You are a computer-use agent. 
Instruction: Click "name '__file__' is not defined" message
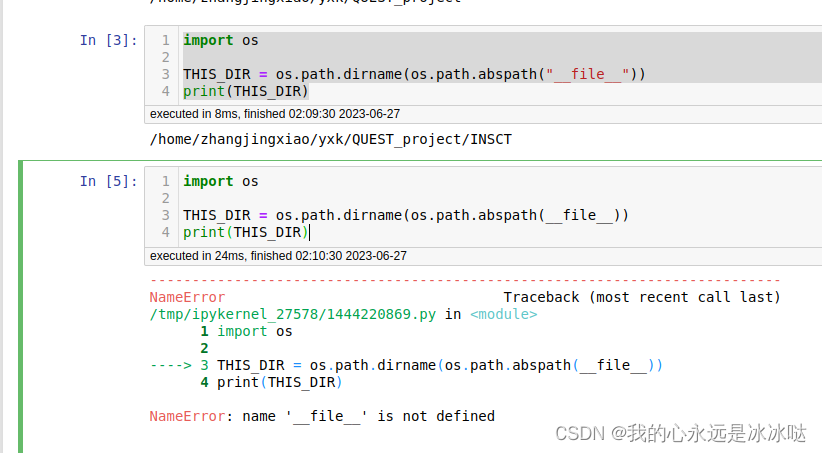tap(369, 416)
